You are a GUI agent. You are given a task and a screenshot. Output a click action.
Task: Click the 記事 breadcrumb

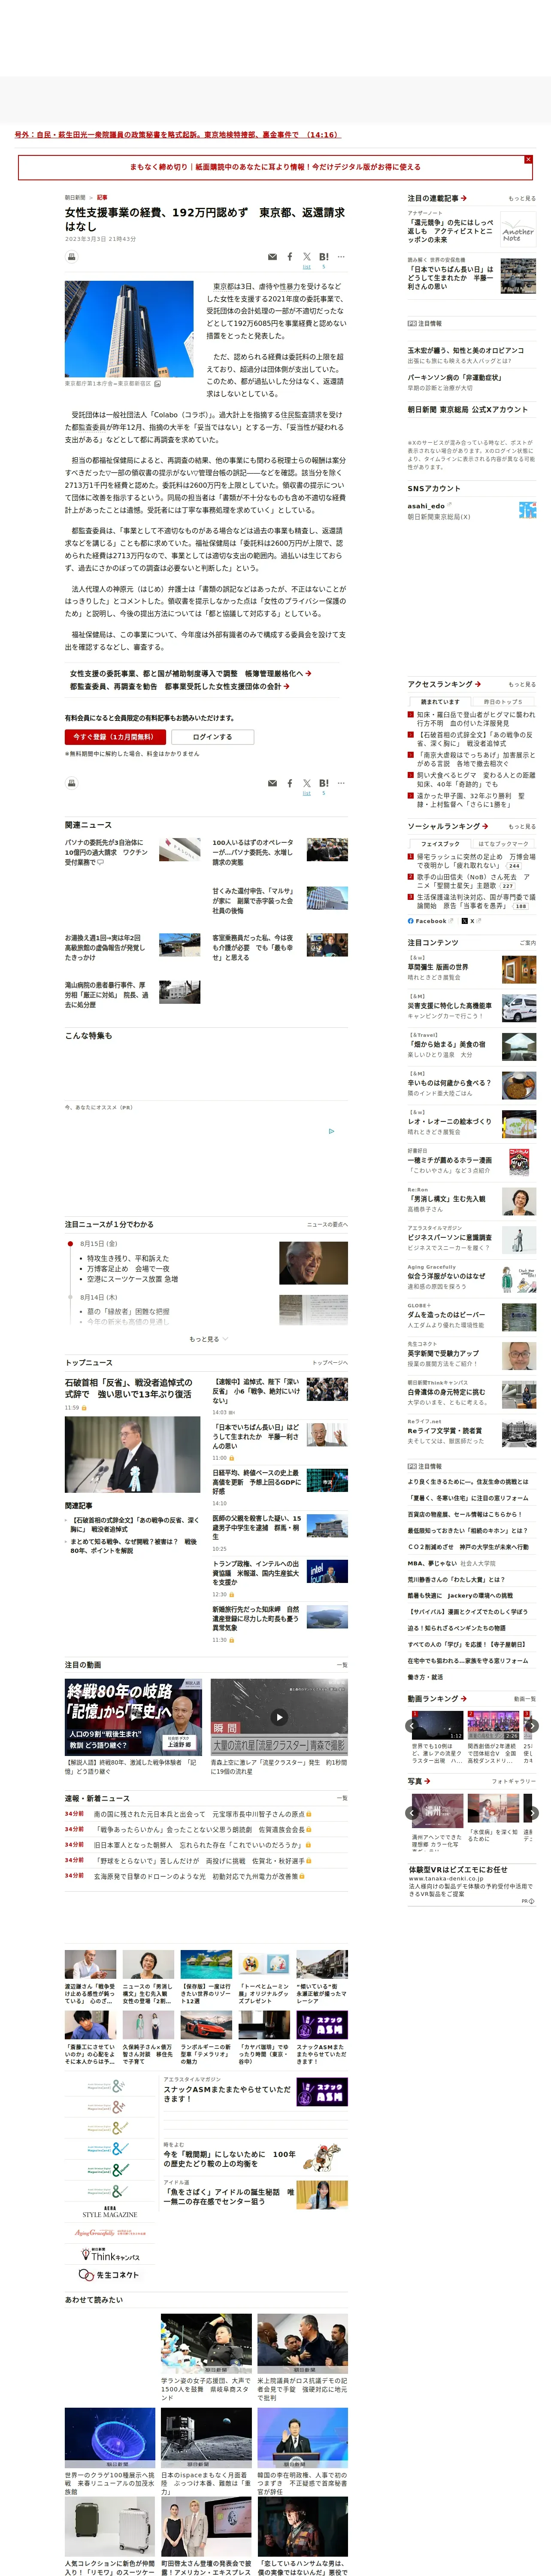point(102,197)
